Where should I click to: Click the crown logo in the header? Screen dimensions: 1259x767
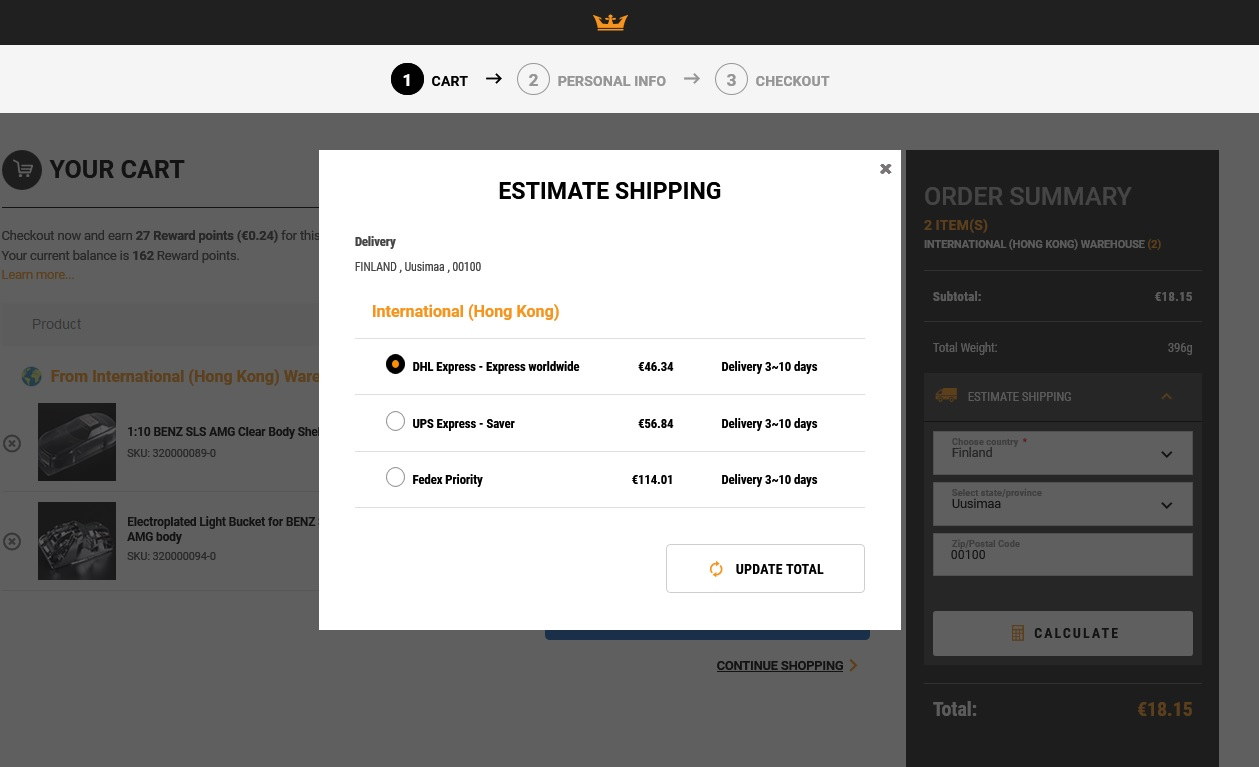pyautogui.click(x=610, y=22)
